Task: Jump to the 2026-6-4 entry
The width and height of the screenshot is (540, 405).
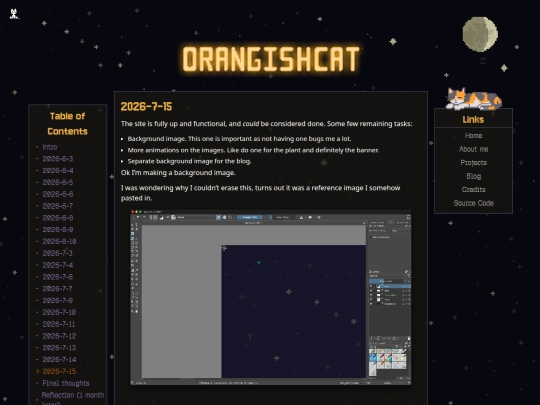Action: (58, 170)
